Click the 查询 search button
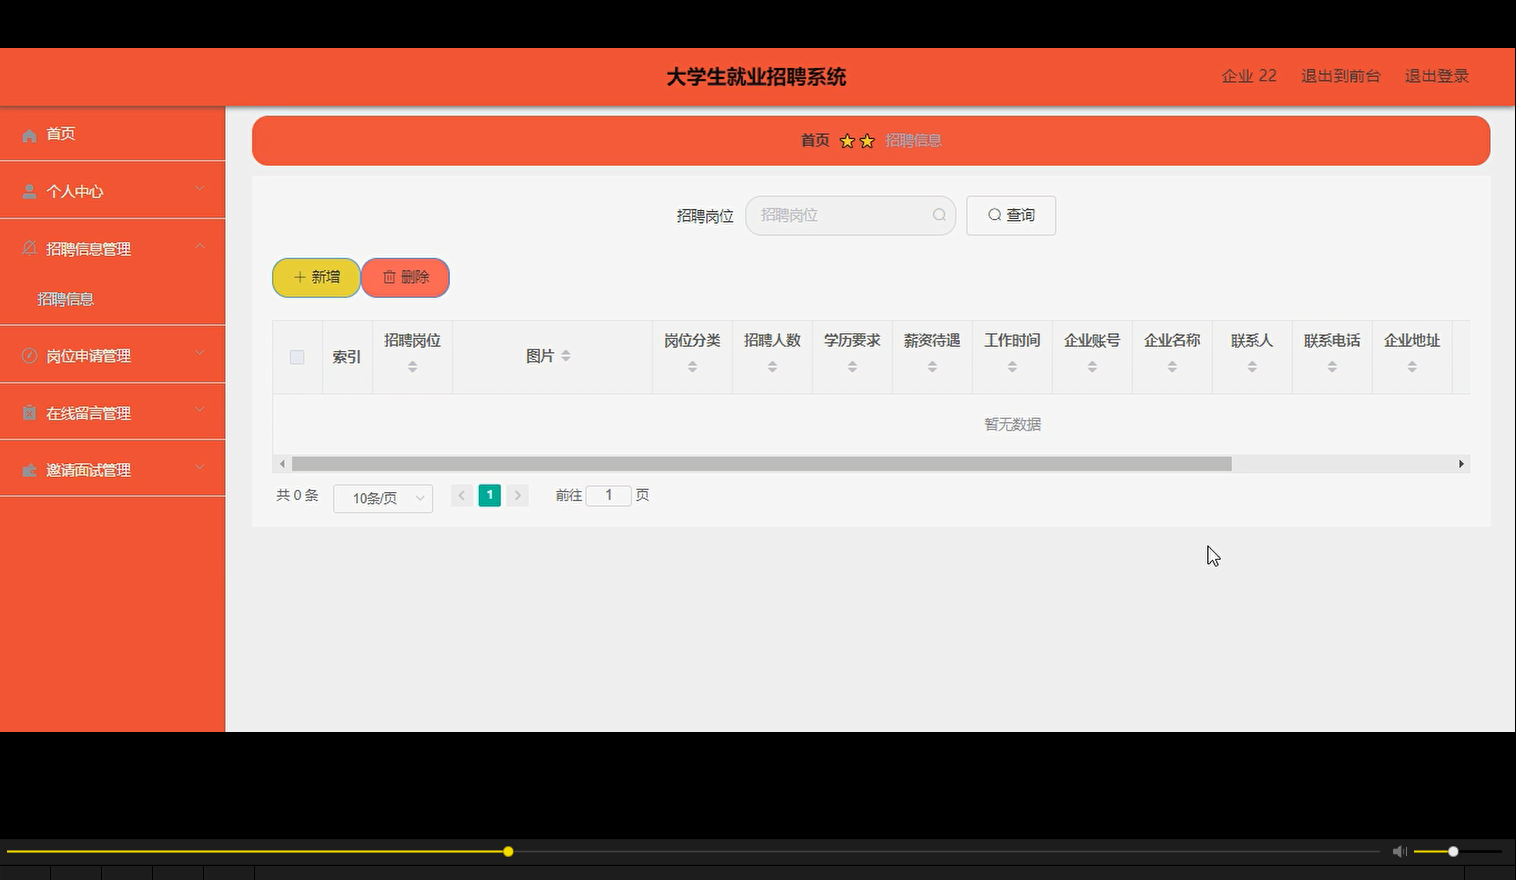Viewport: 1516px width, 880px height. click(1011, 215)
